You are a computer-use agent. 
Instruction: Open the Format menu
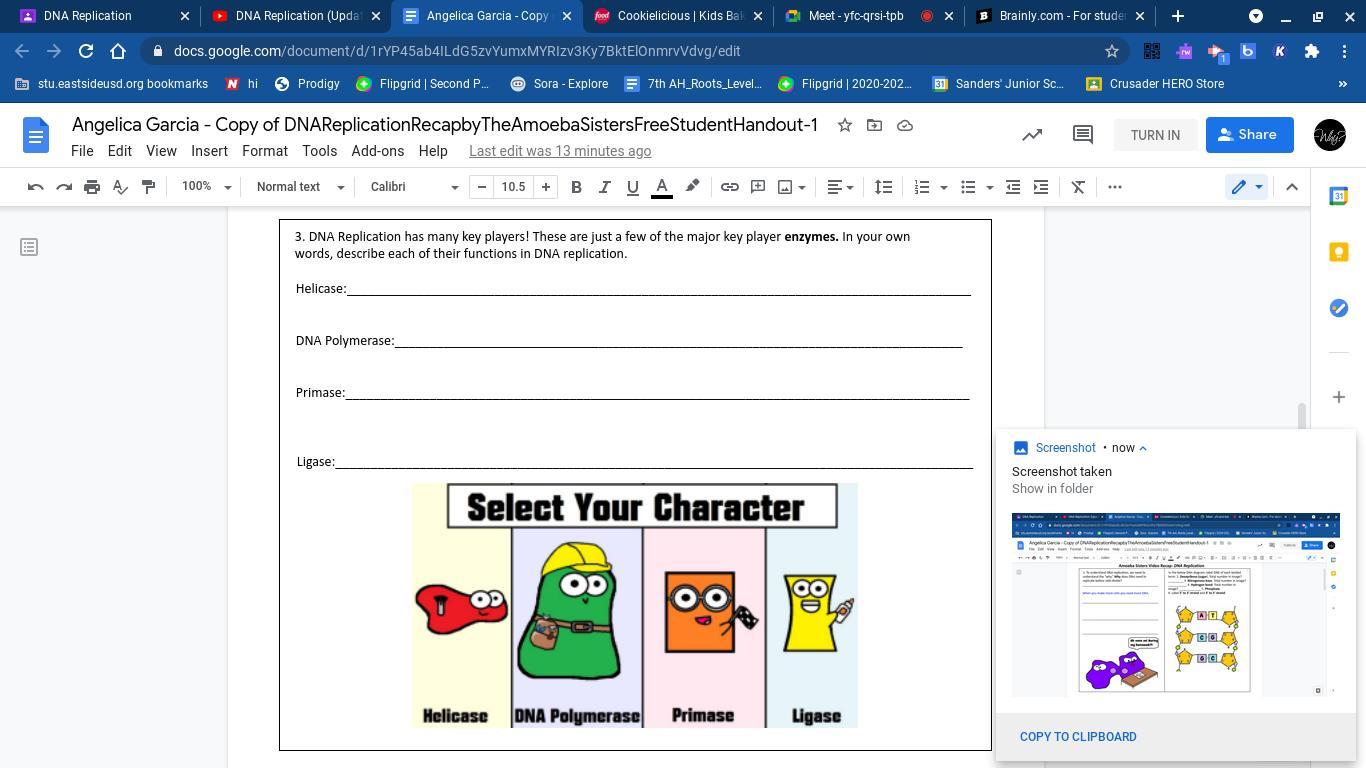click(264, 151)
